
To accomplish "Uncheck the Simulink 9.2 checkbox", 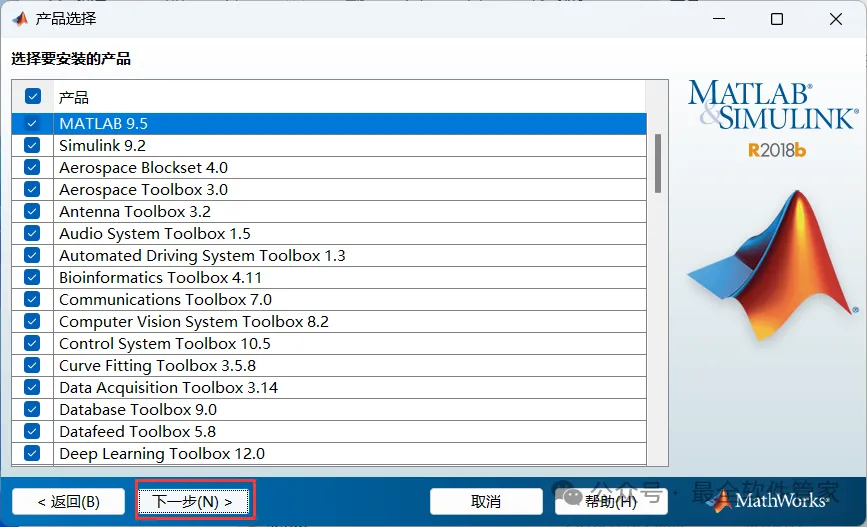I will [32, 145].
